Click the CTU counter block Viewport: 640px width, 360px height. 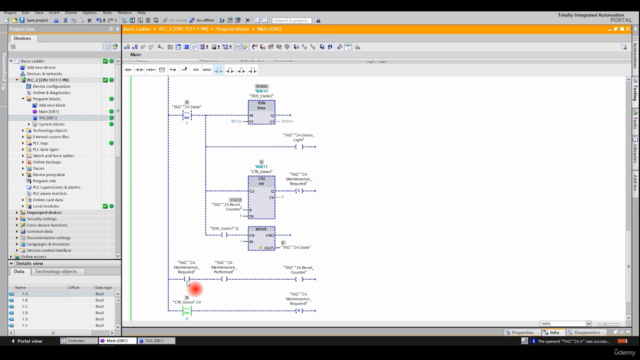click(x=261, y=198)
